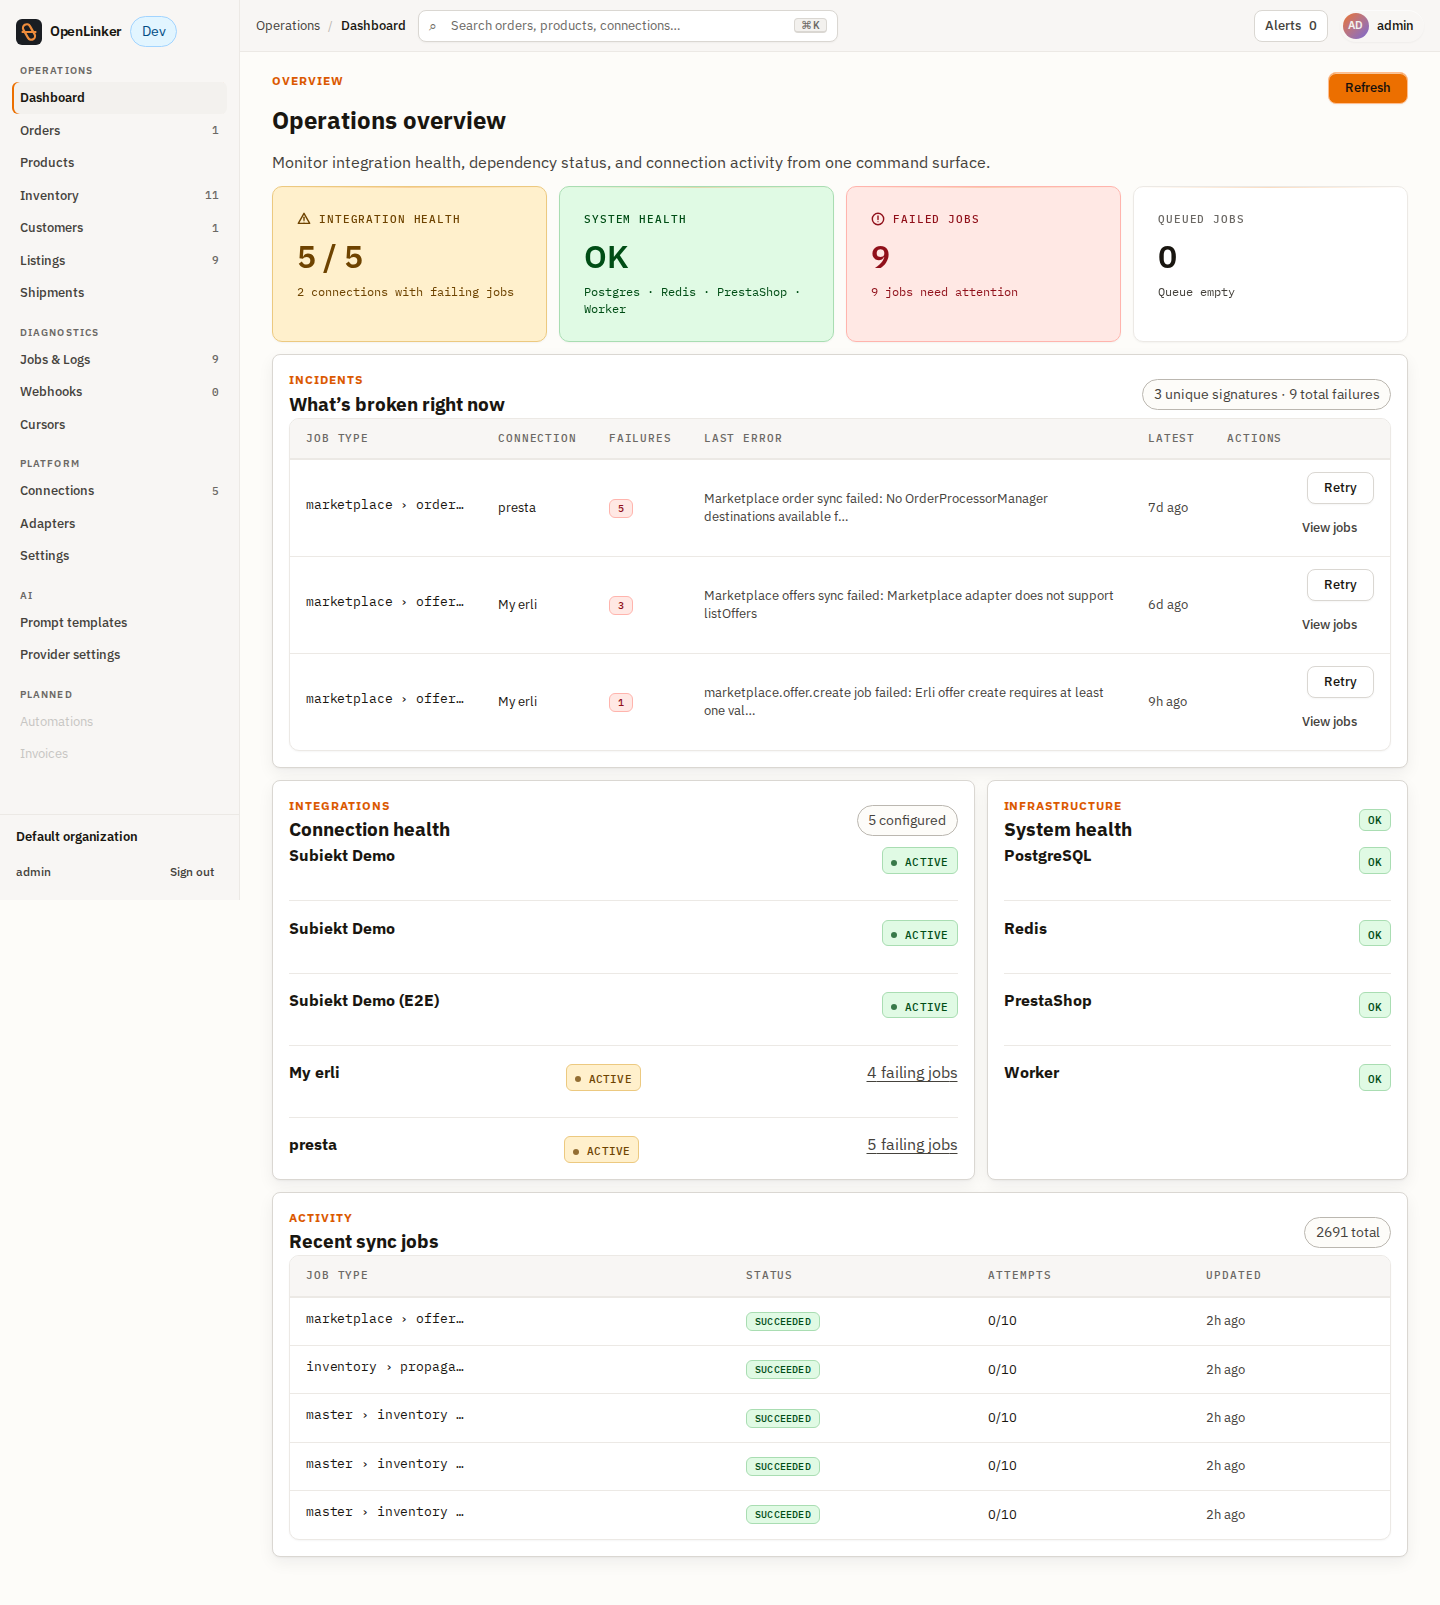Click the search magnifier icon
This screenshot has width=1440, height=1605.
point(433,26)
